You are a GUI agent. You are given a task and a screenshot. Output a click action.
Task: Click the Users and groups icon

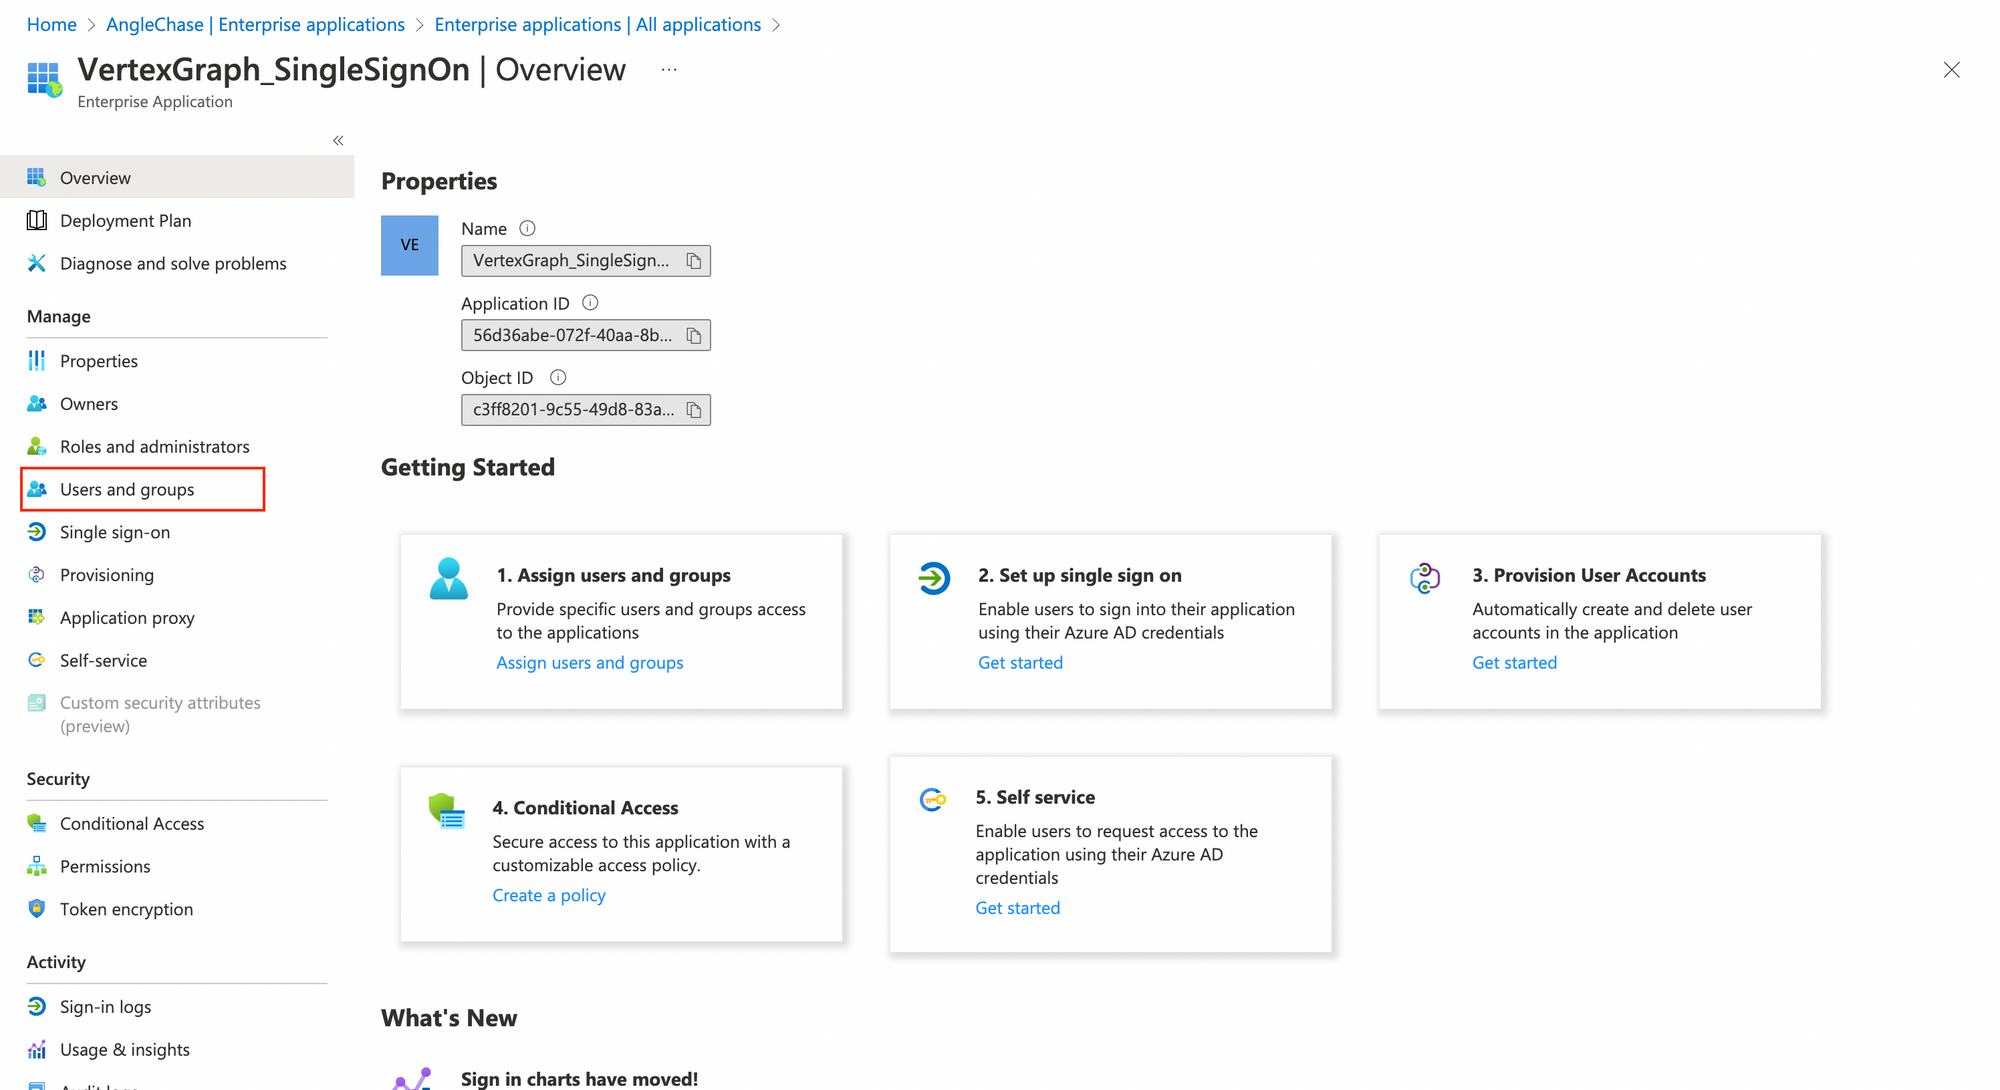point(37,489)
